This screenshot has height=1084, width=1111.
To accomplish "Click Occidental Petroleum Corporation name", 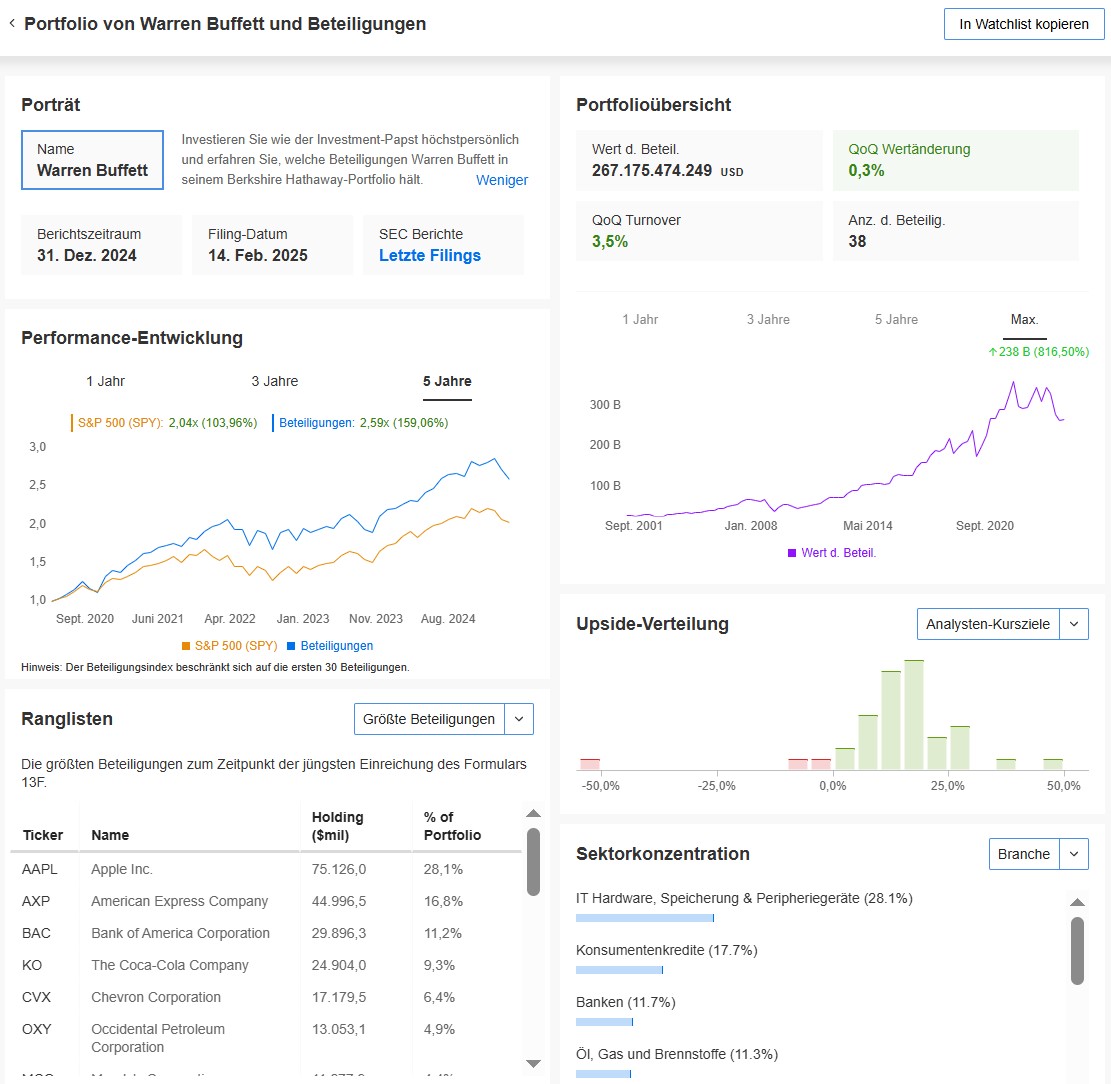I will [158, 1038].
